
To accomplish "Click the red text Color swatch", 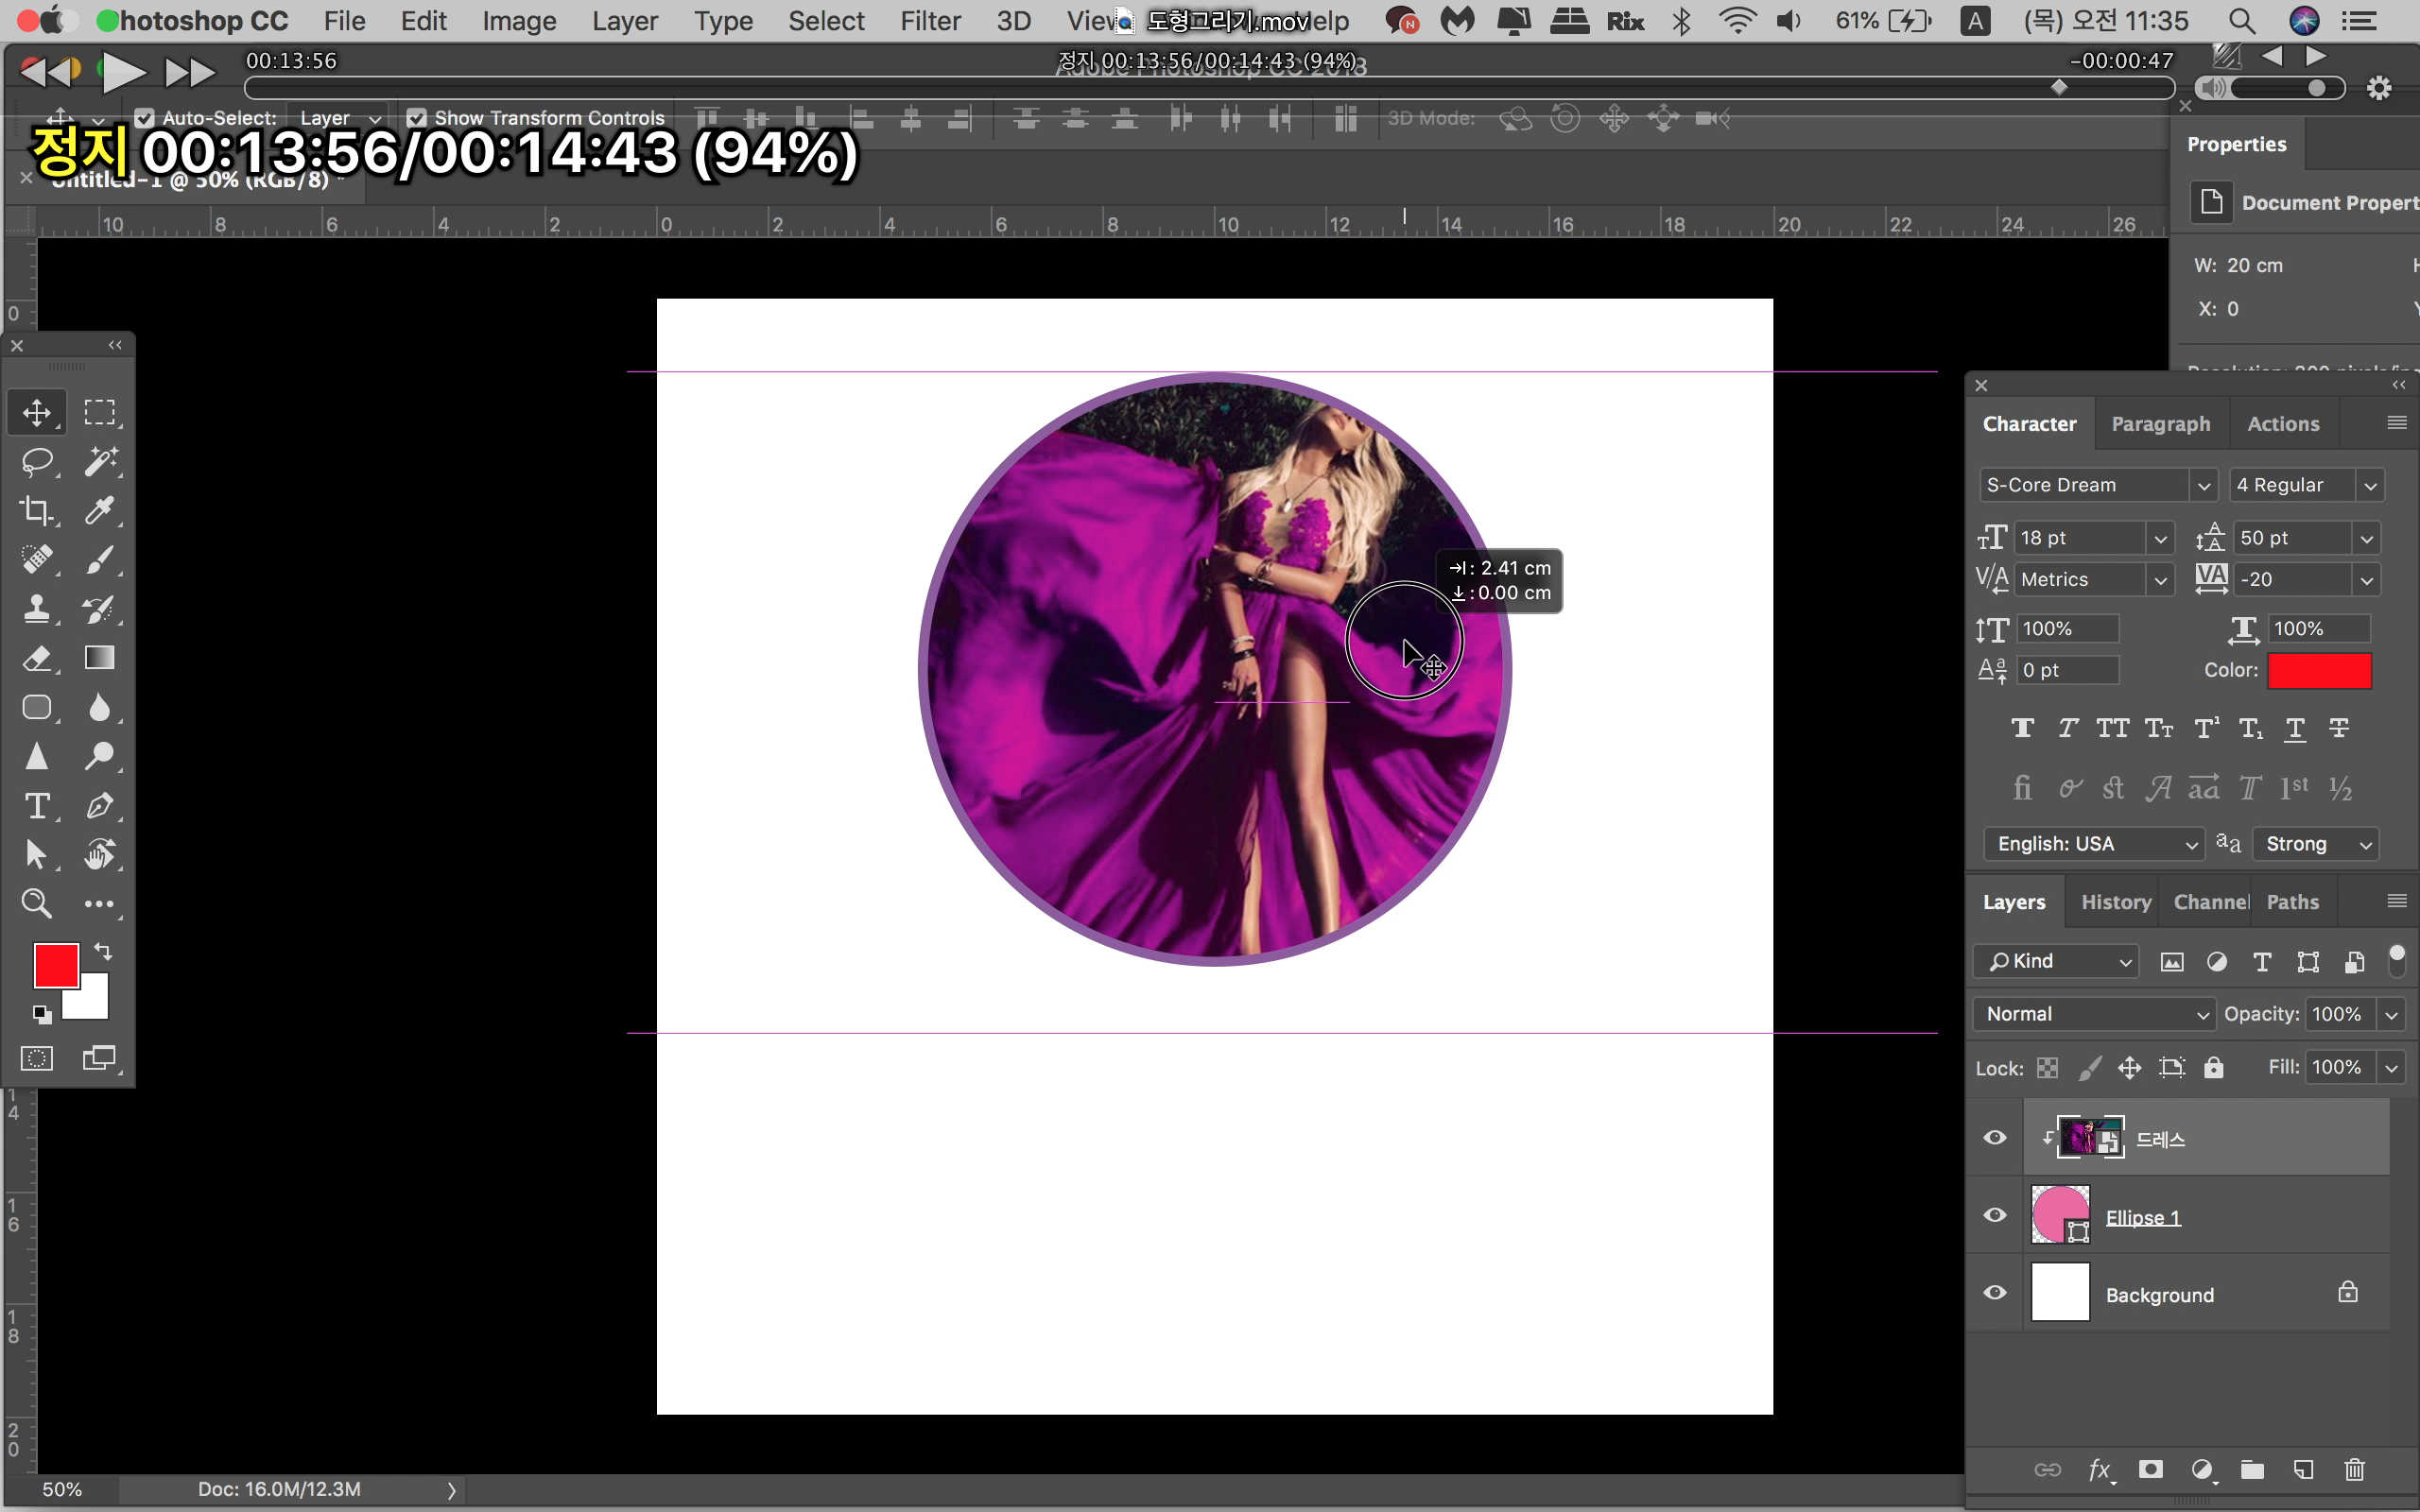I will click(x=2318, y=670).
